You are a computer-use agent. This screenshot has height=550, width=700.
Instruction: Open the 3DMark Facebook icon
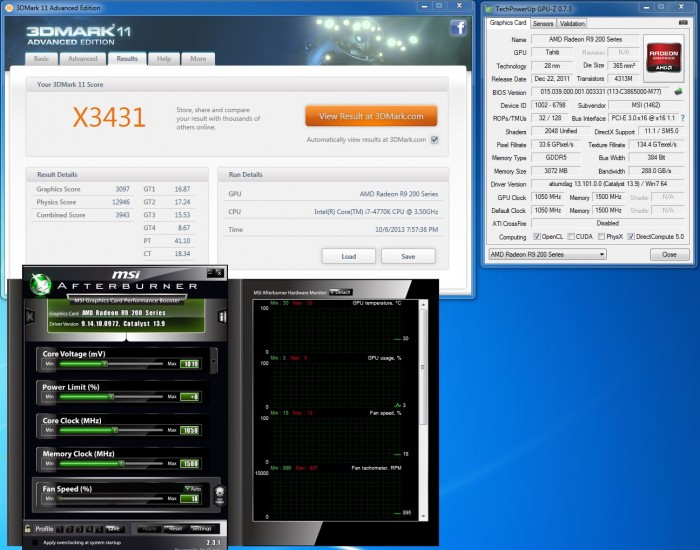[x=459, y=28]
